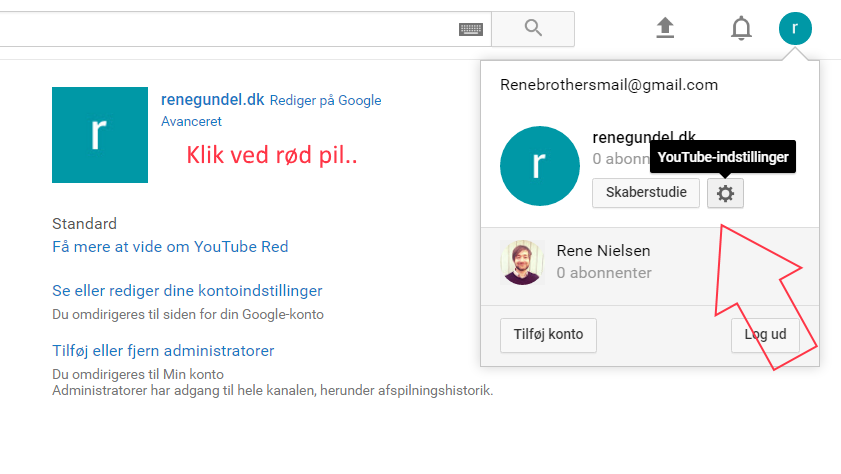Click Rene Nielsen profile photo

pos(522,262)
